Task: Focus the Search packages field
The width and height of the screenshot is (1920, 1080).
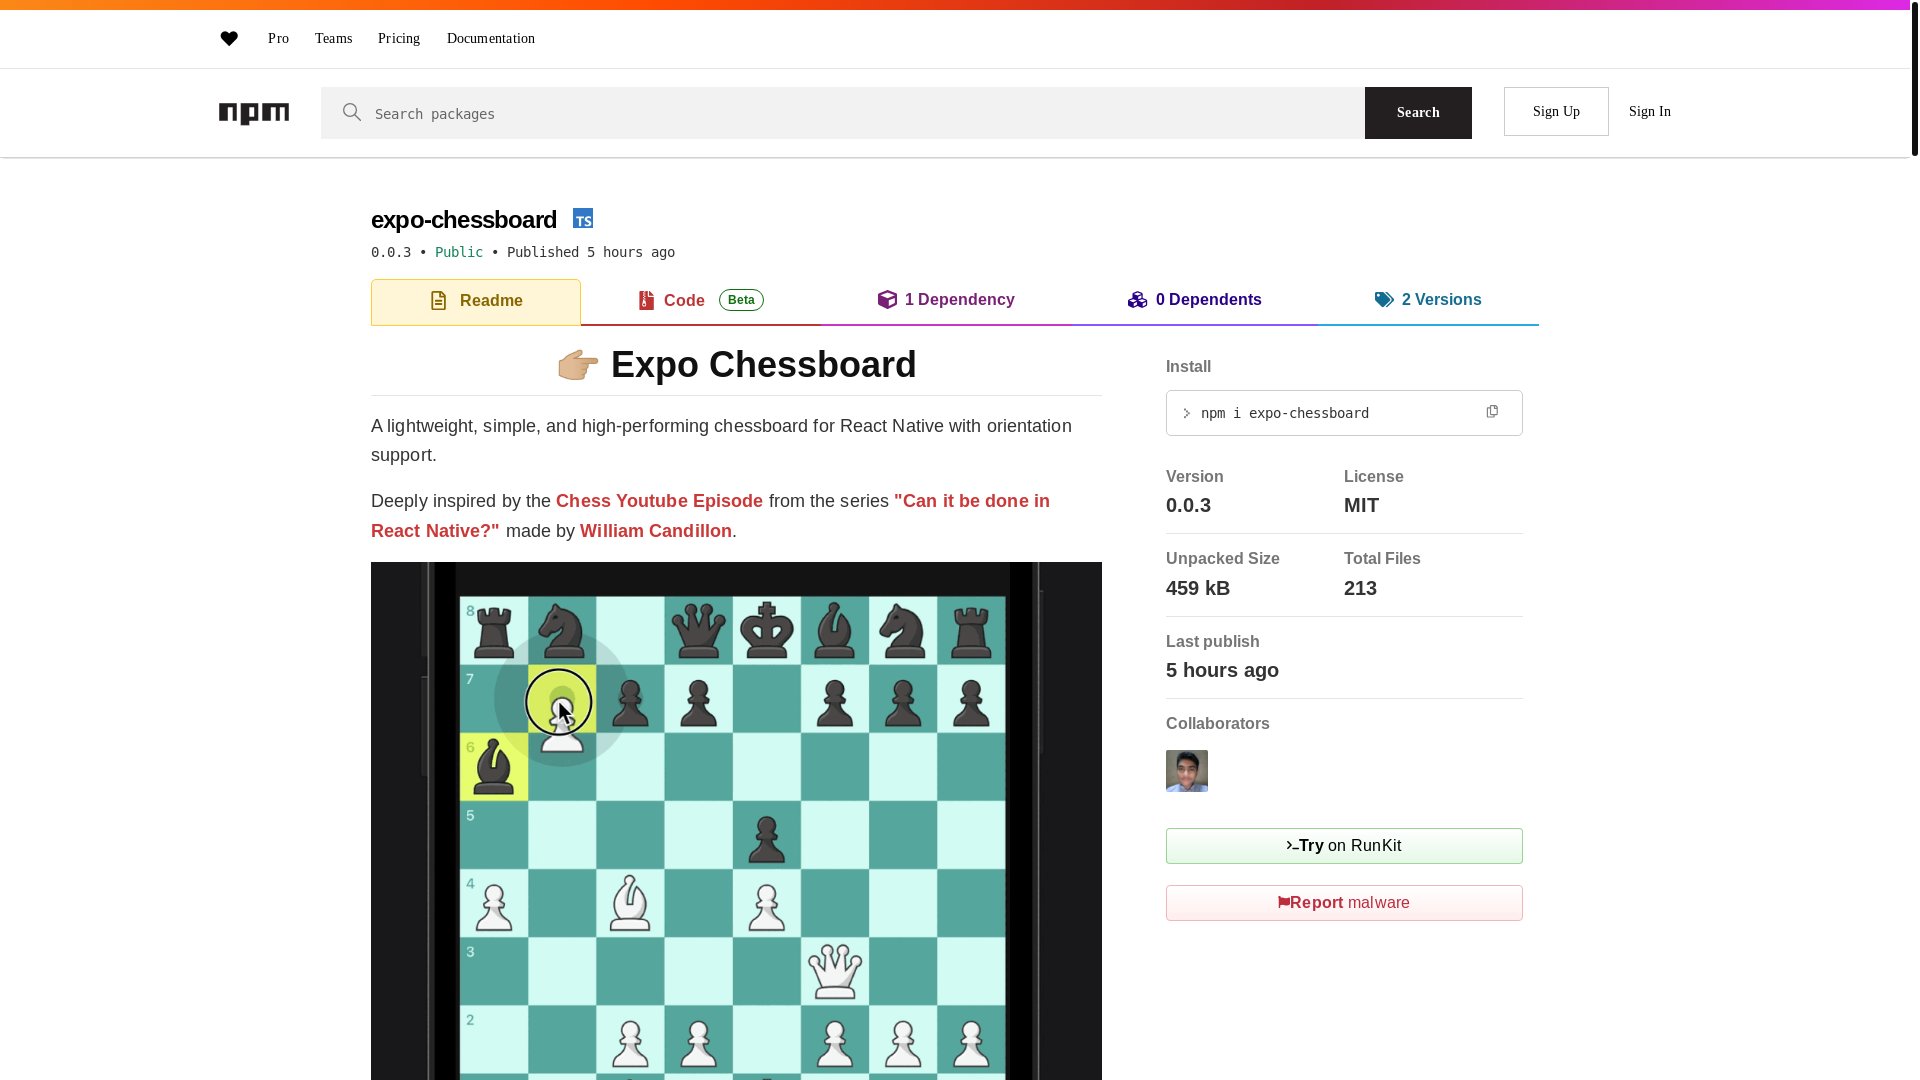Action: (x=842, y=113)
